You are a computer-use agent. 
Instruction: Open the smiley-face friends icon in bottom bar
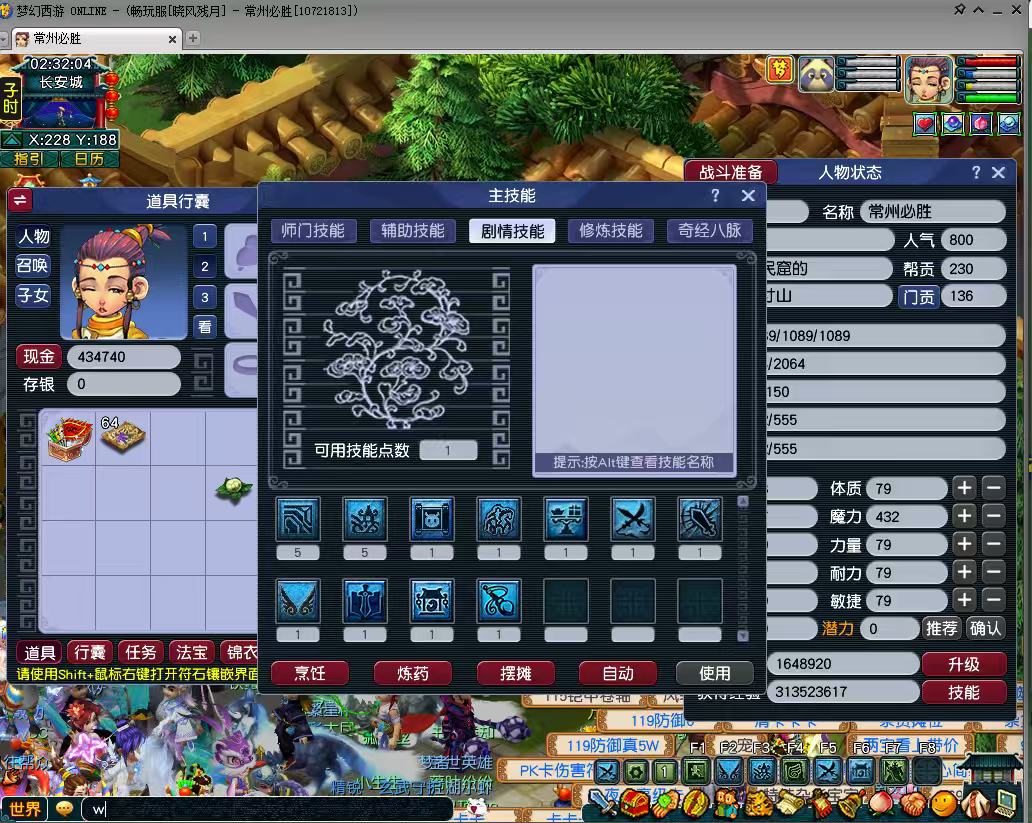click(944, 804)
